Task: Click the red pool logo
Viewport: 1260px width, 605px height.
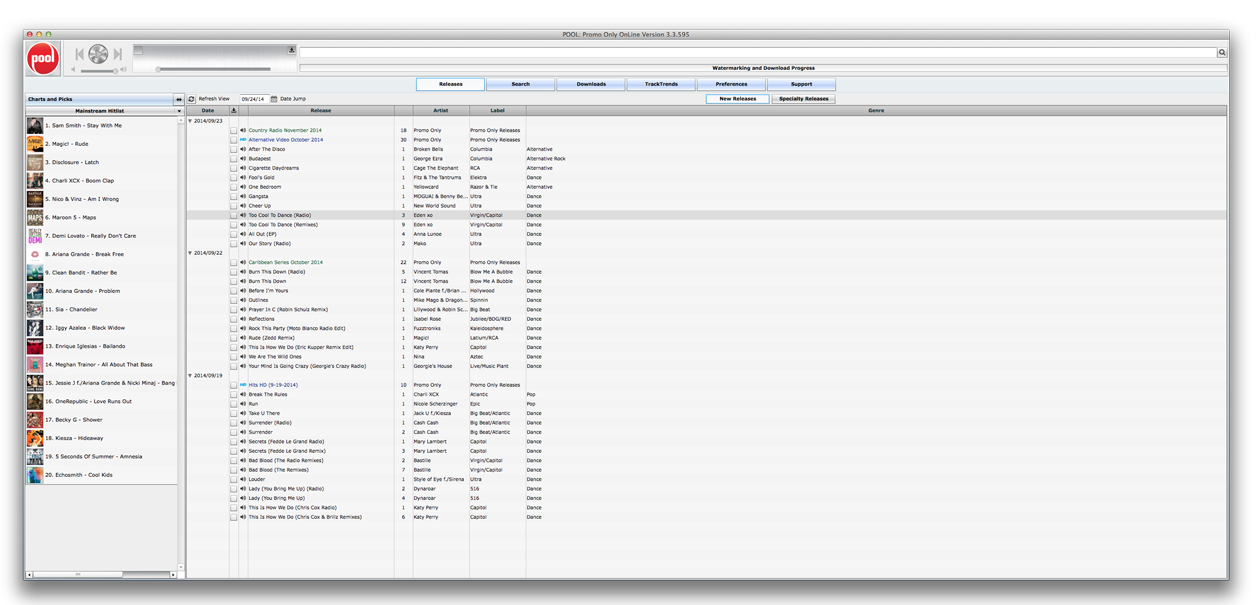Action: point(43,57)
